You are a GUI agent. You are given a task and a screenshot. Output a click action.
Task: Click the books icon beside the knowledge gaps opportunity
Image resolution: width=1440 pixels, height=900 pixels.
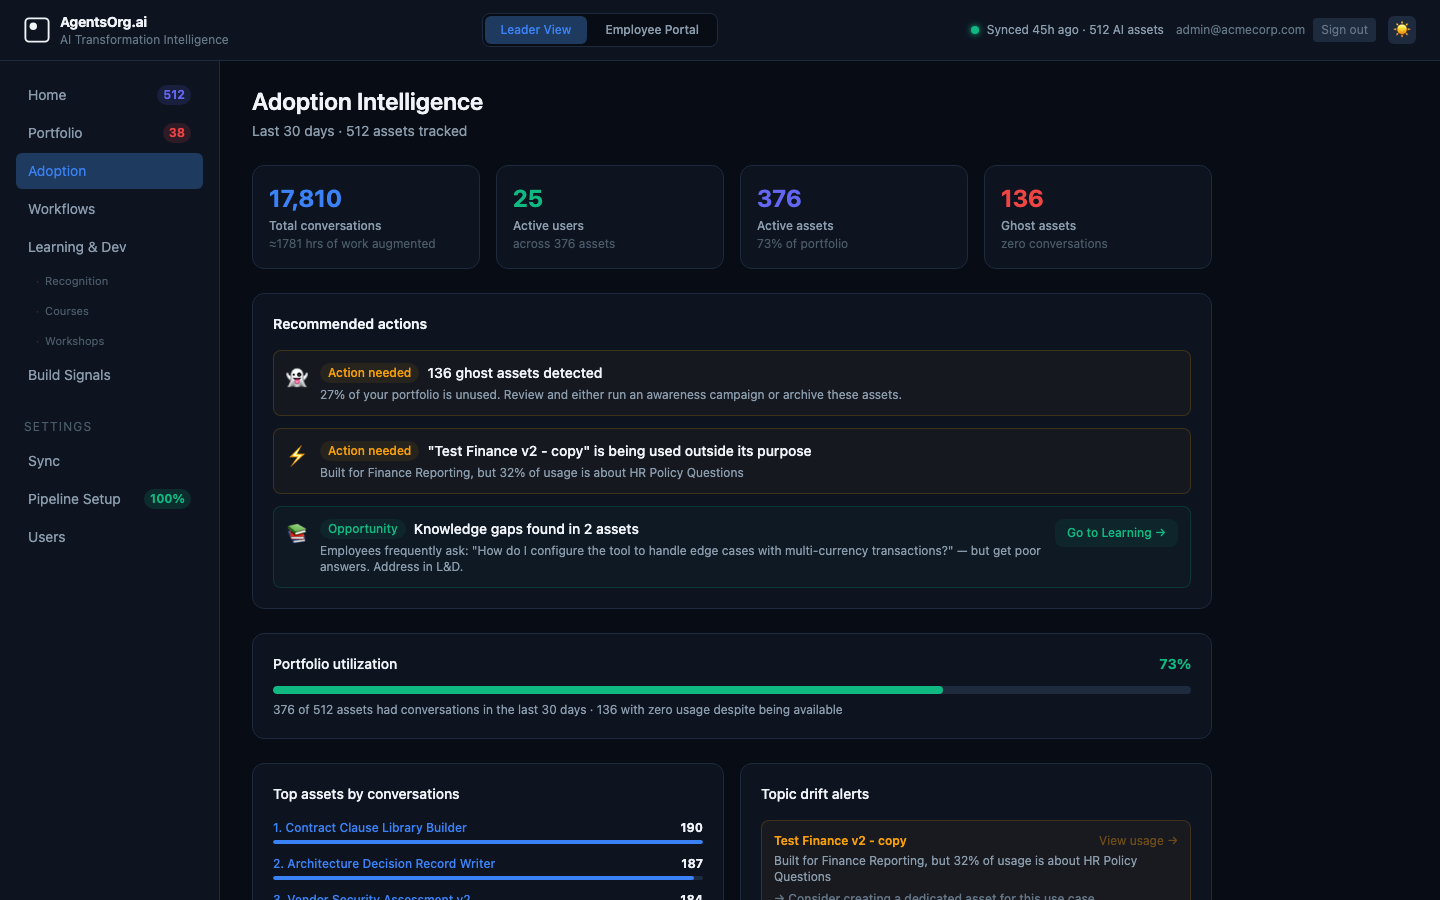[296, 533]
